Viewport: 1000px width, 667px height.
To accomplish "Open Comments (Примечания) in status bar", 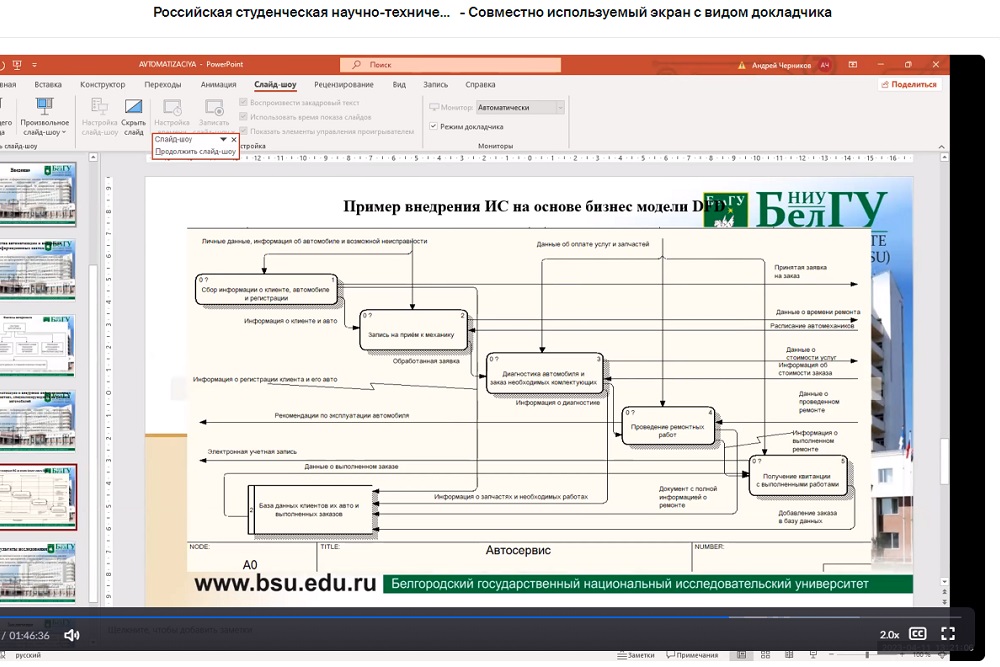I will 690,655.
